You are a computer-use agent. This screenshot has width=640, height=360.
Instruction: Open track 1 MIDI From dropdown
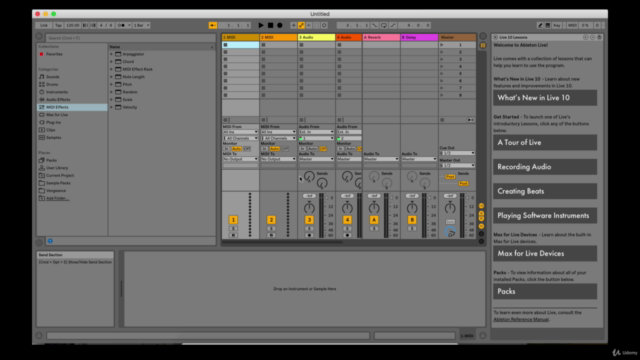[240, 132]
